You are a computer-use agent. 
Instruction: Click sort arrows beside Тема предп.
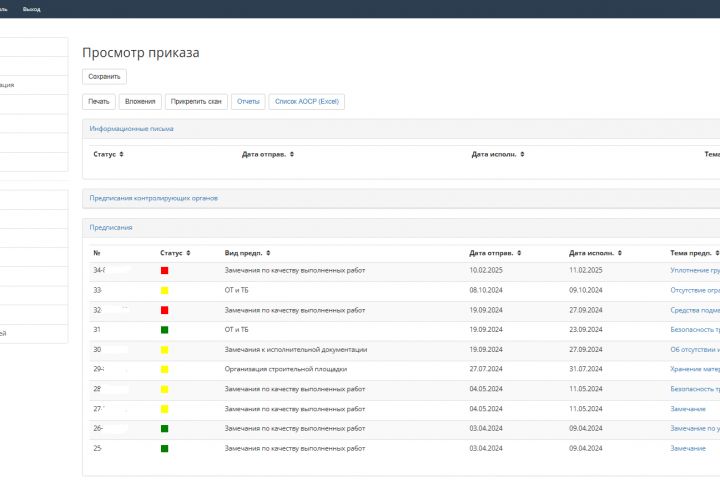[716, 253]
